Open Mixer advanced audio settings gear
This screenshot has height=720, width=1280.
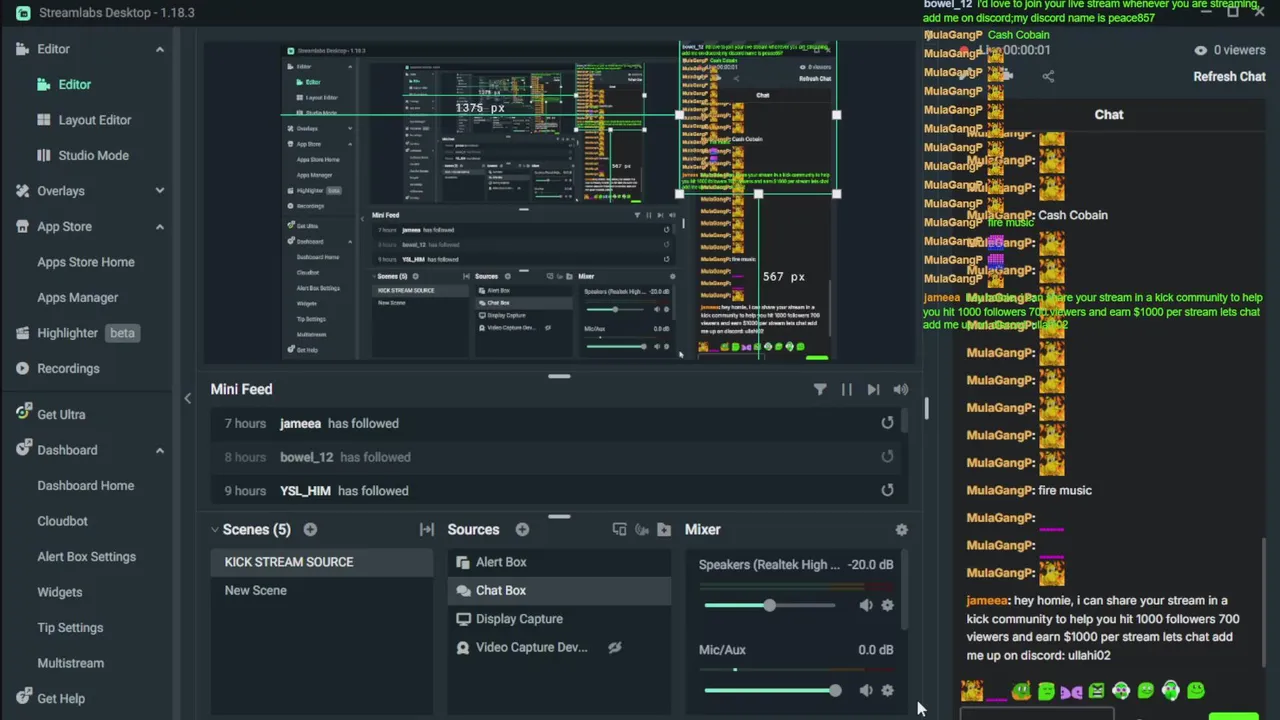tap(902, 530)
